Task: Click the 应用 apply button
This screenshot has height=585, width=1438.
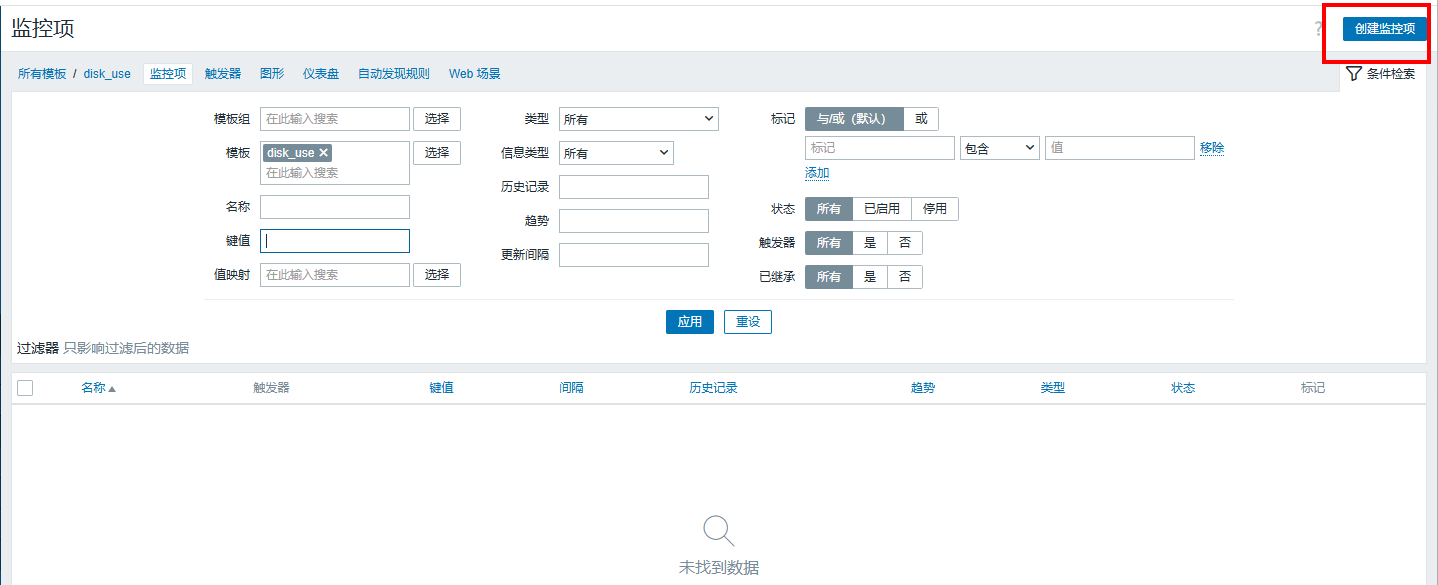Action: click(x=690, y=322)
